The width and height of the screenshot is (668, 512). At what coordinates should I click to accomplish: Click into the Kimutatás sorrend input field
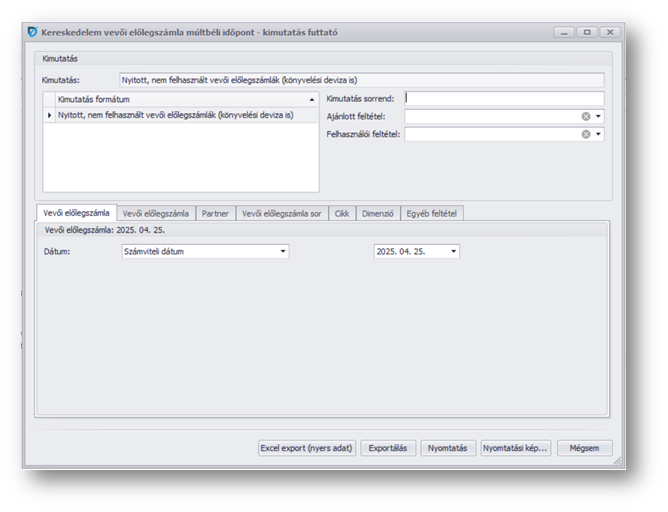click(x=503, y=99)
